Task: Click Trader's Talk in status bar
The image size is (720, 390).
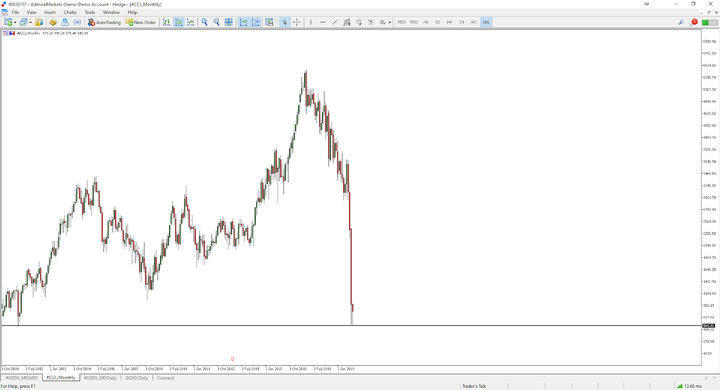Action: tap(474, 386)
